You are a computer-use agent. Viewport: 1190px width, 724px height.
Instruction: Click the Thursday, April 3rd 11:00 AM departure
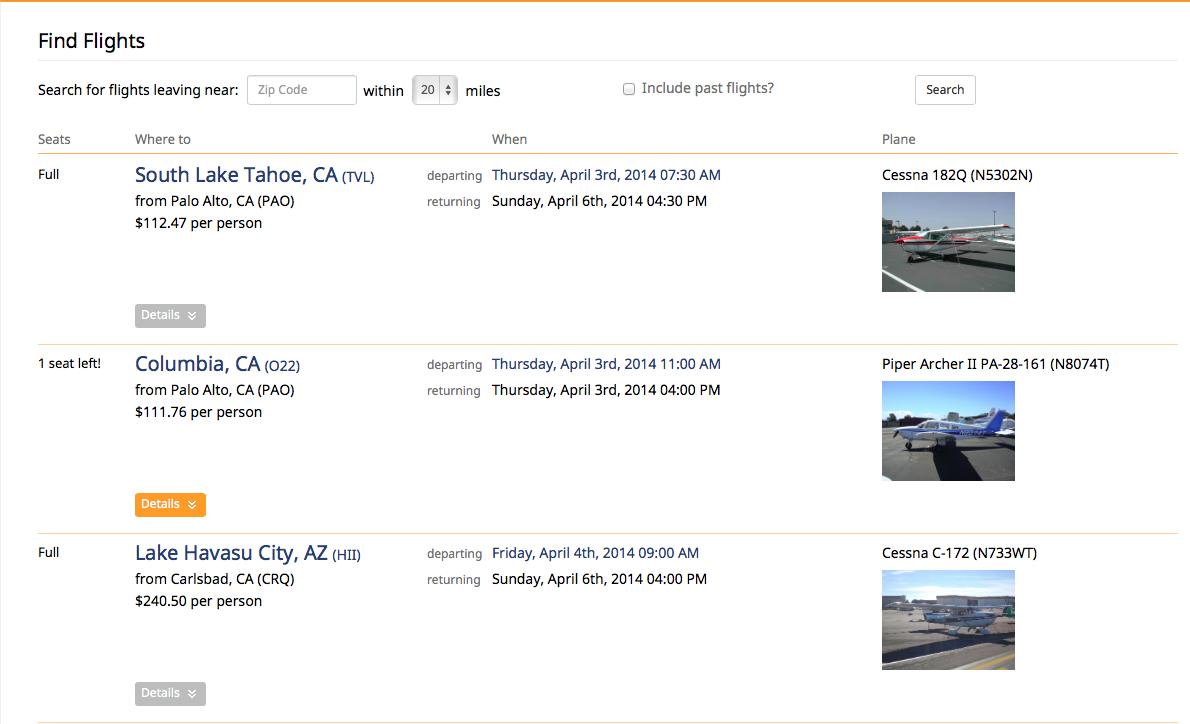(606, 364)
